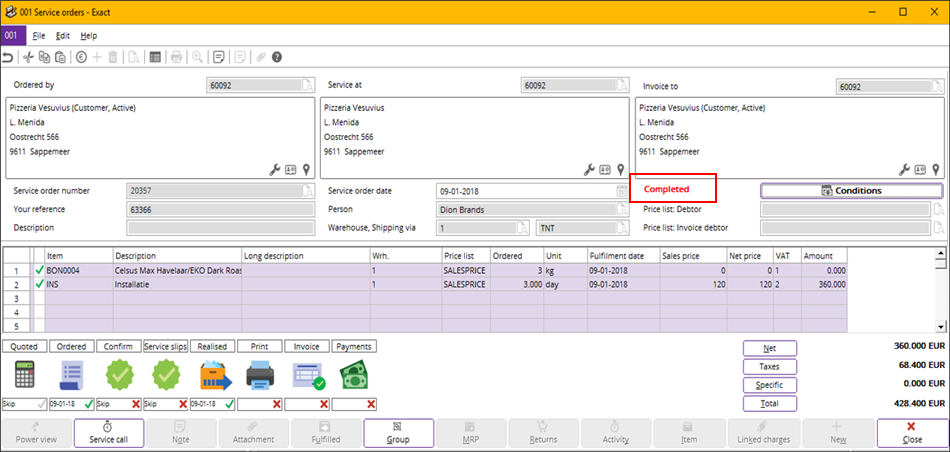
Task: Click the copy icon in the toolbar
Action: (44, 58)
